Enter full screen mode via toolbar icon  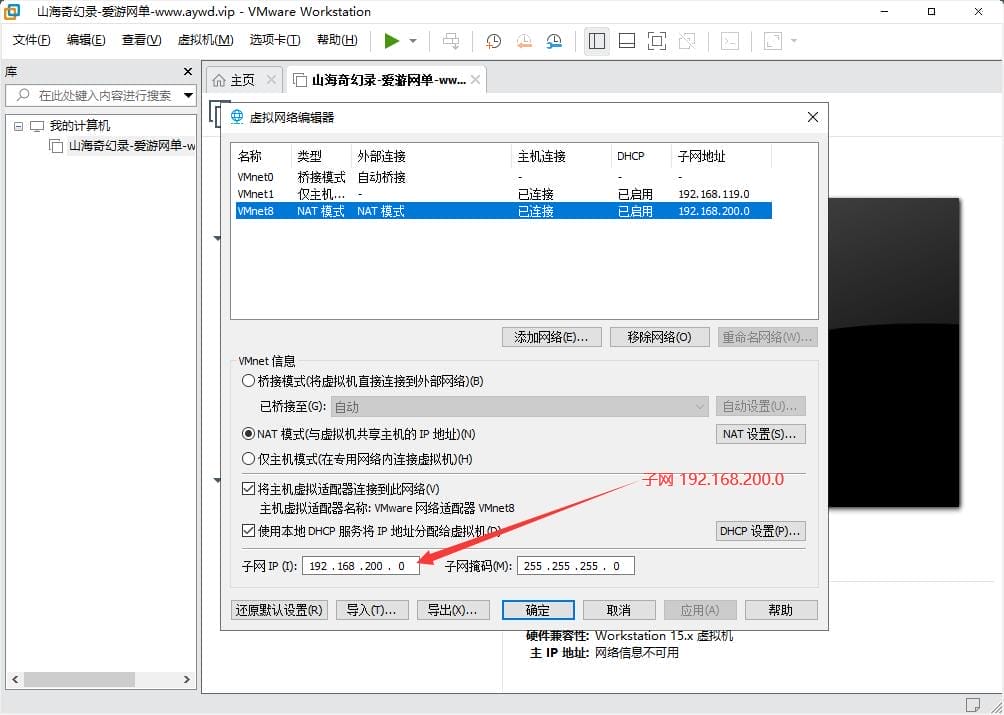tap(657, 41)
